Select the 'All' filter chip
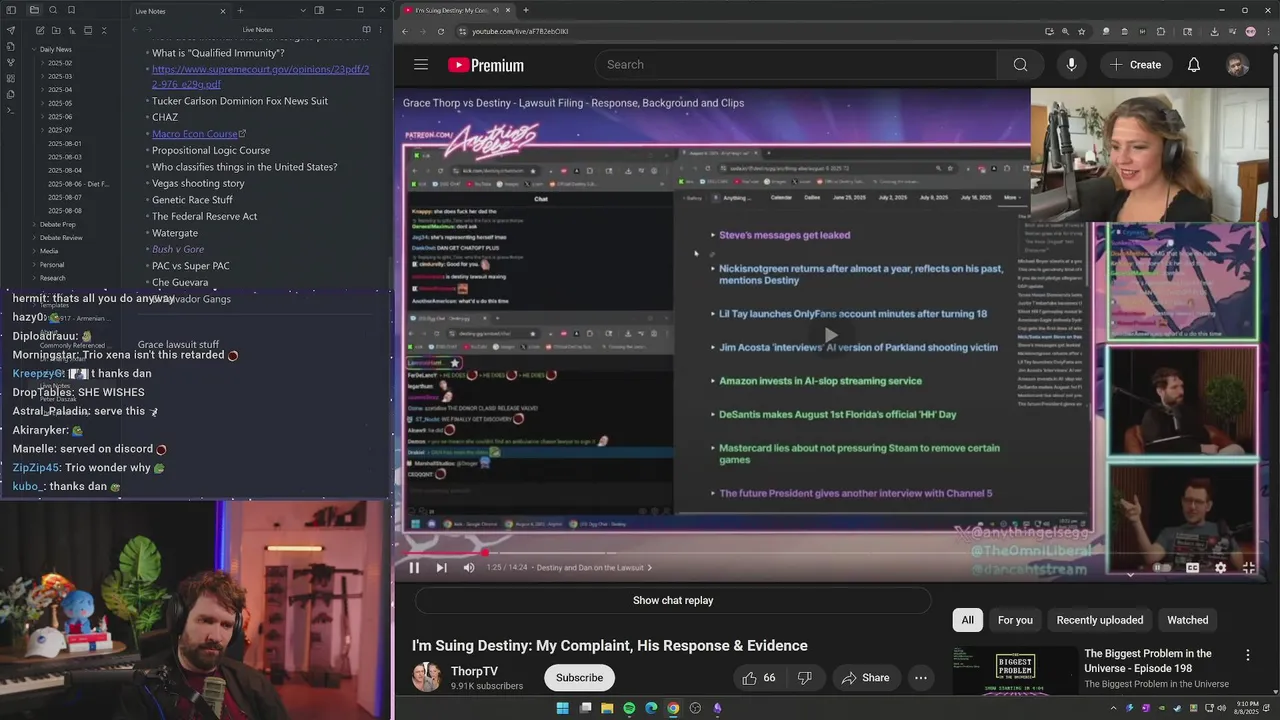Image resolution: width=1280 pixels, height=720 pixels. pyautogui.click(x=967, y=620)
